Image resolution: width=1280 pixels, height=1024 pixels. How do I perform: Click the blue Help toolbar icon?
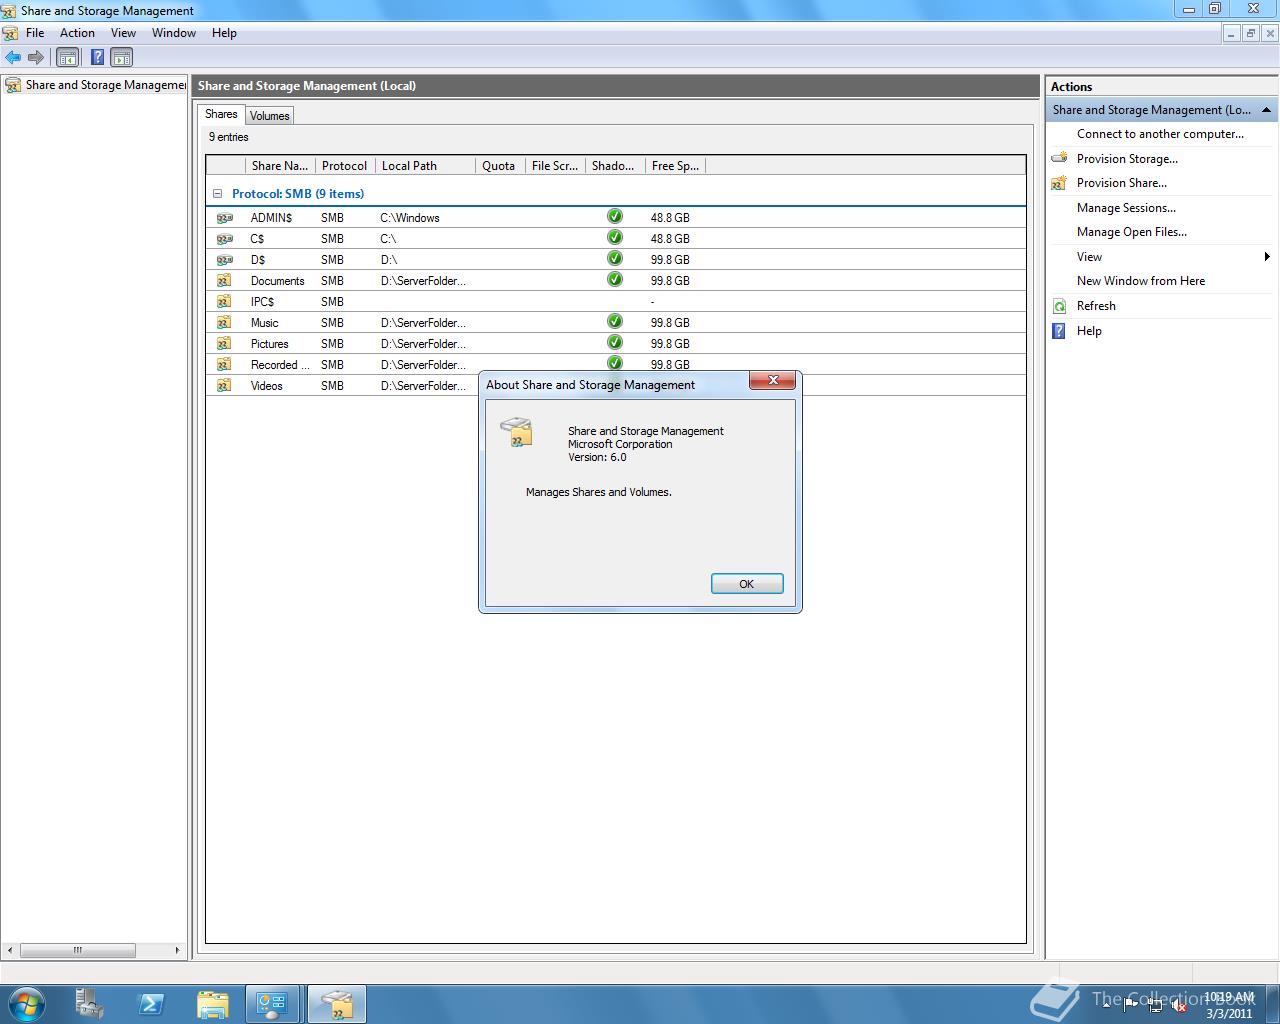(x=97, y=57)
